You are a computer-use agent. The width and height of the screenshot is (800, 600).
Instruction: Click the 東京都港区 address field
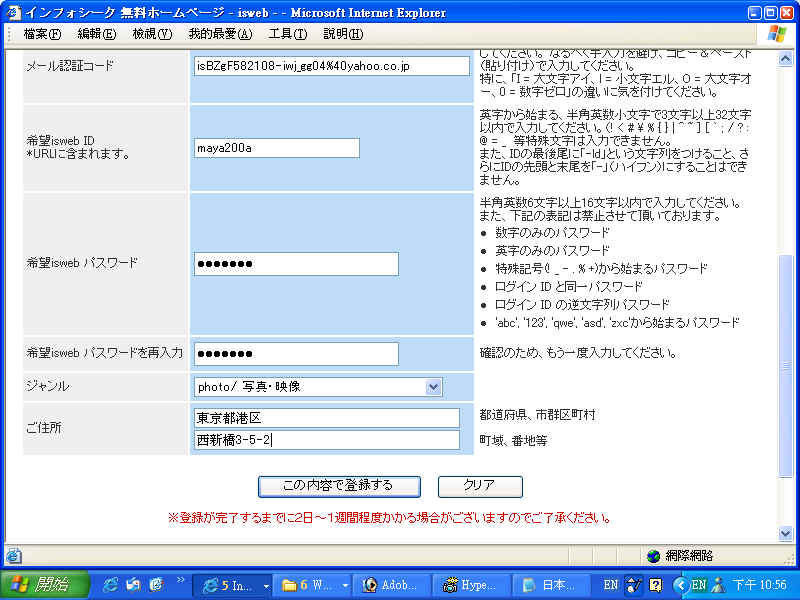pyautogui.click(x=327, y=418)
